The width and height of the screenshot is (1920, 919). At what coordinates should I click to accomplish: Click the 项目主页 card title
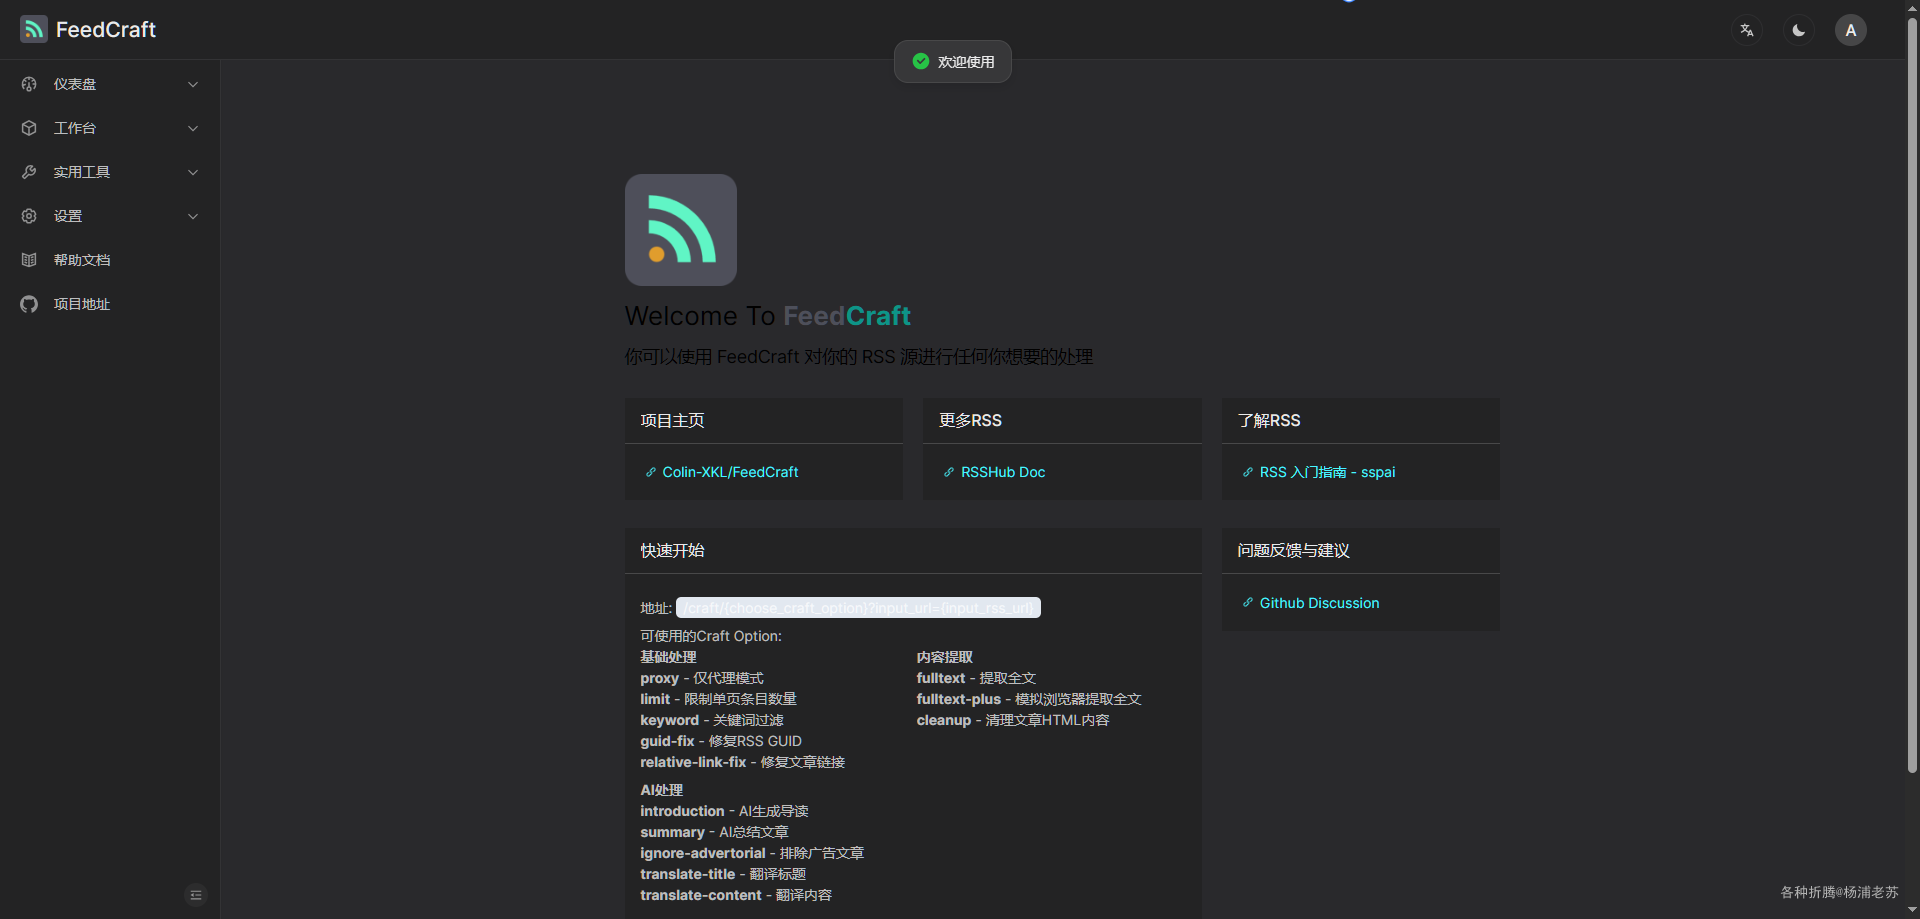672,421
